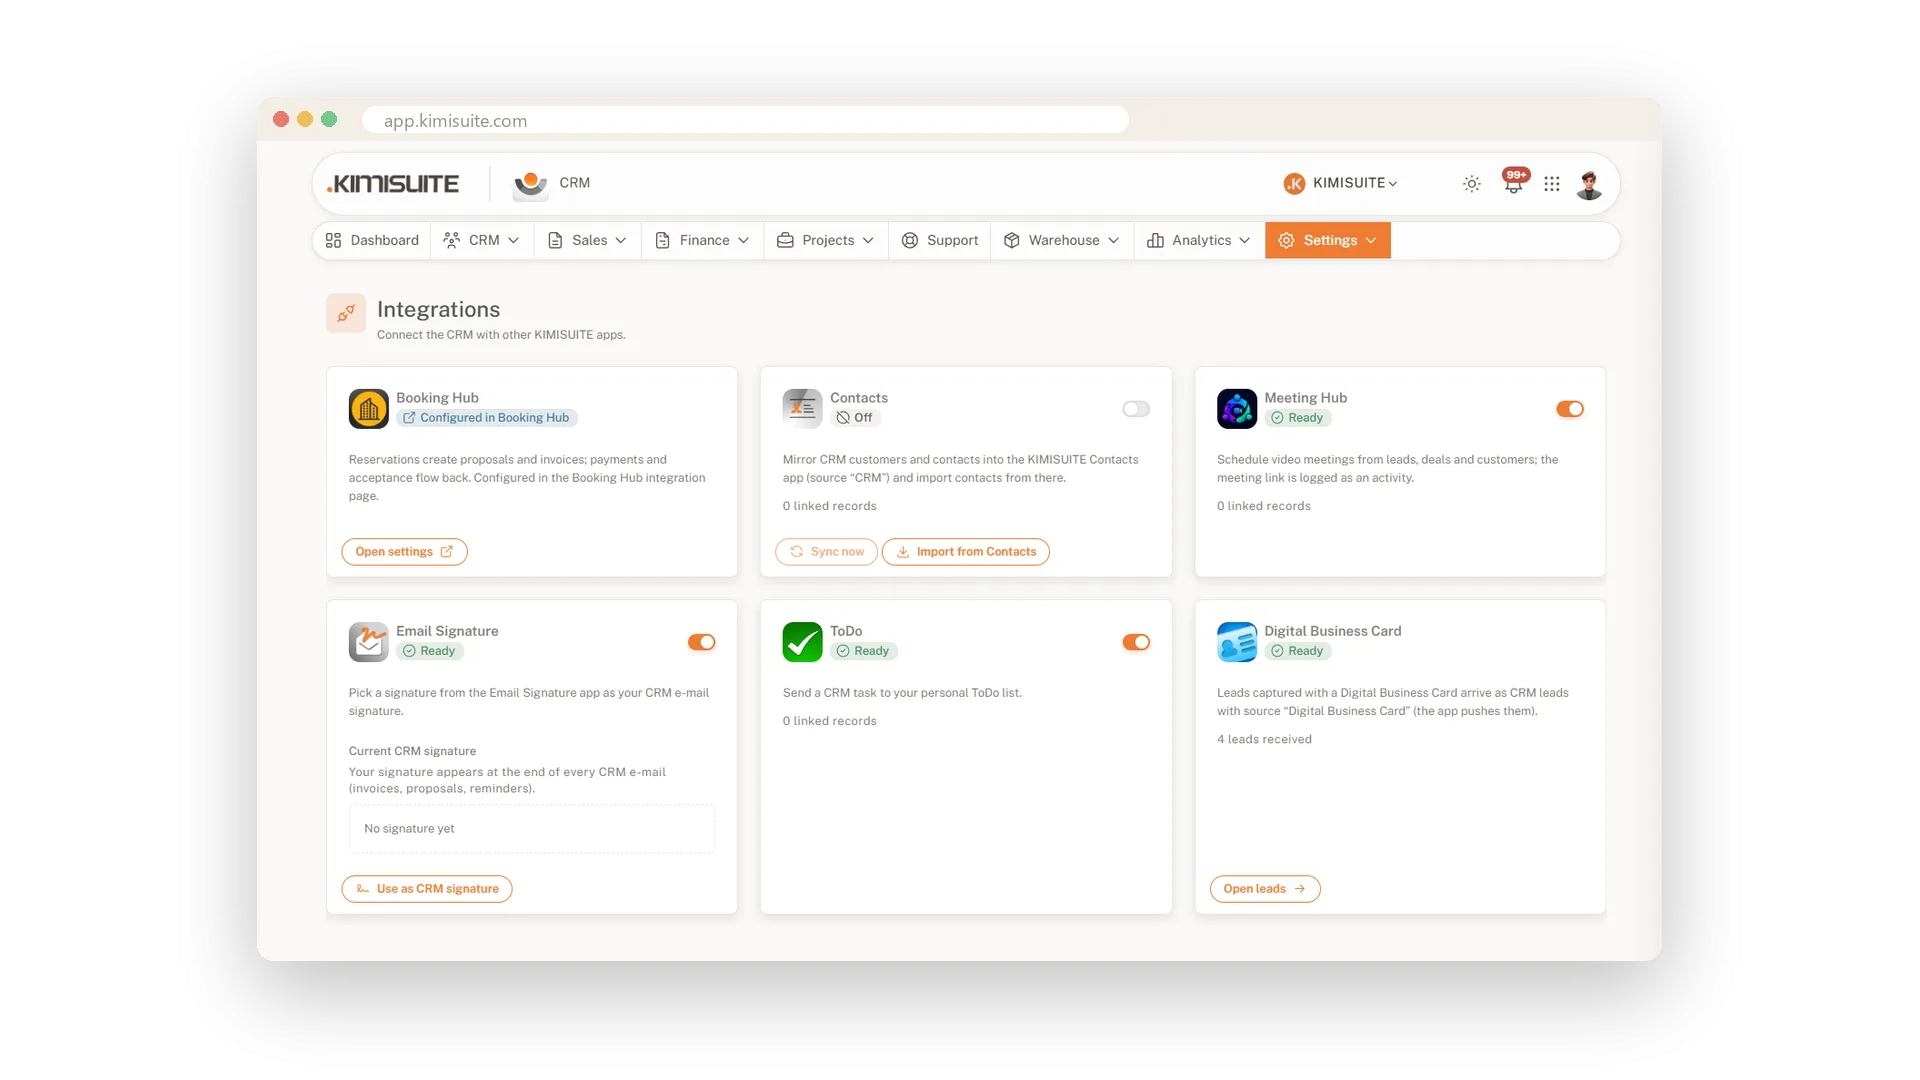Viewport: 1920px width, 1080px height.
Task: Expand the CRM menu chevron
Action: 514,241
